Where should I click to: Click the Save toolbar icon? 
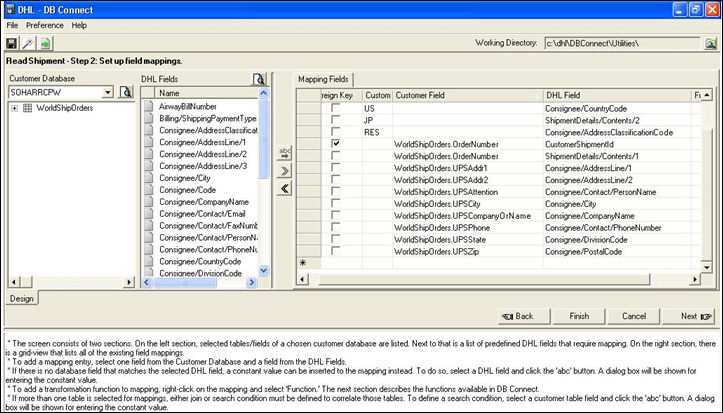[12, 43]
